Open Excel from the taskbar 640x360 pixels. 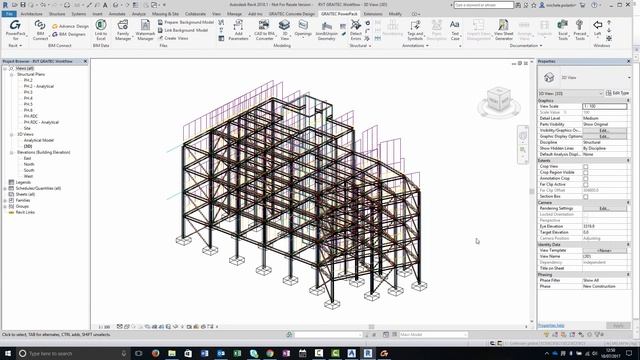click(237, 353)
